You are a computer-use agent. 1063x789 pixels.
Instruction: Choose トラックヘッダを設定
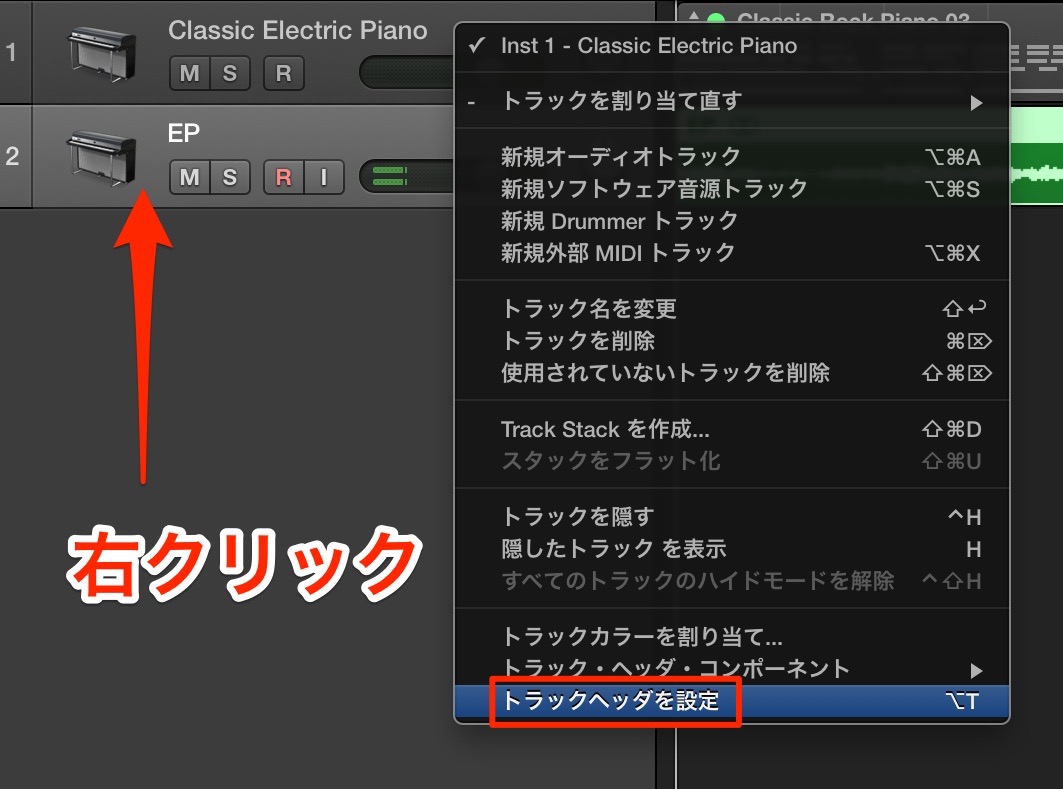coord(731,701)
